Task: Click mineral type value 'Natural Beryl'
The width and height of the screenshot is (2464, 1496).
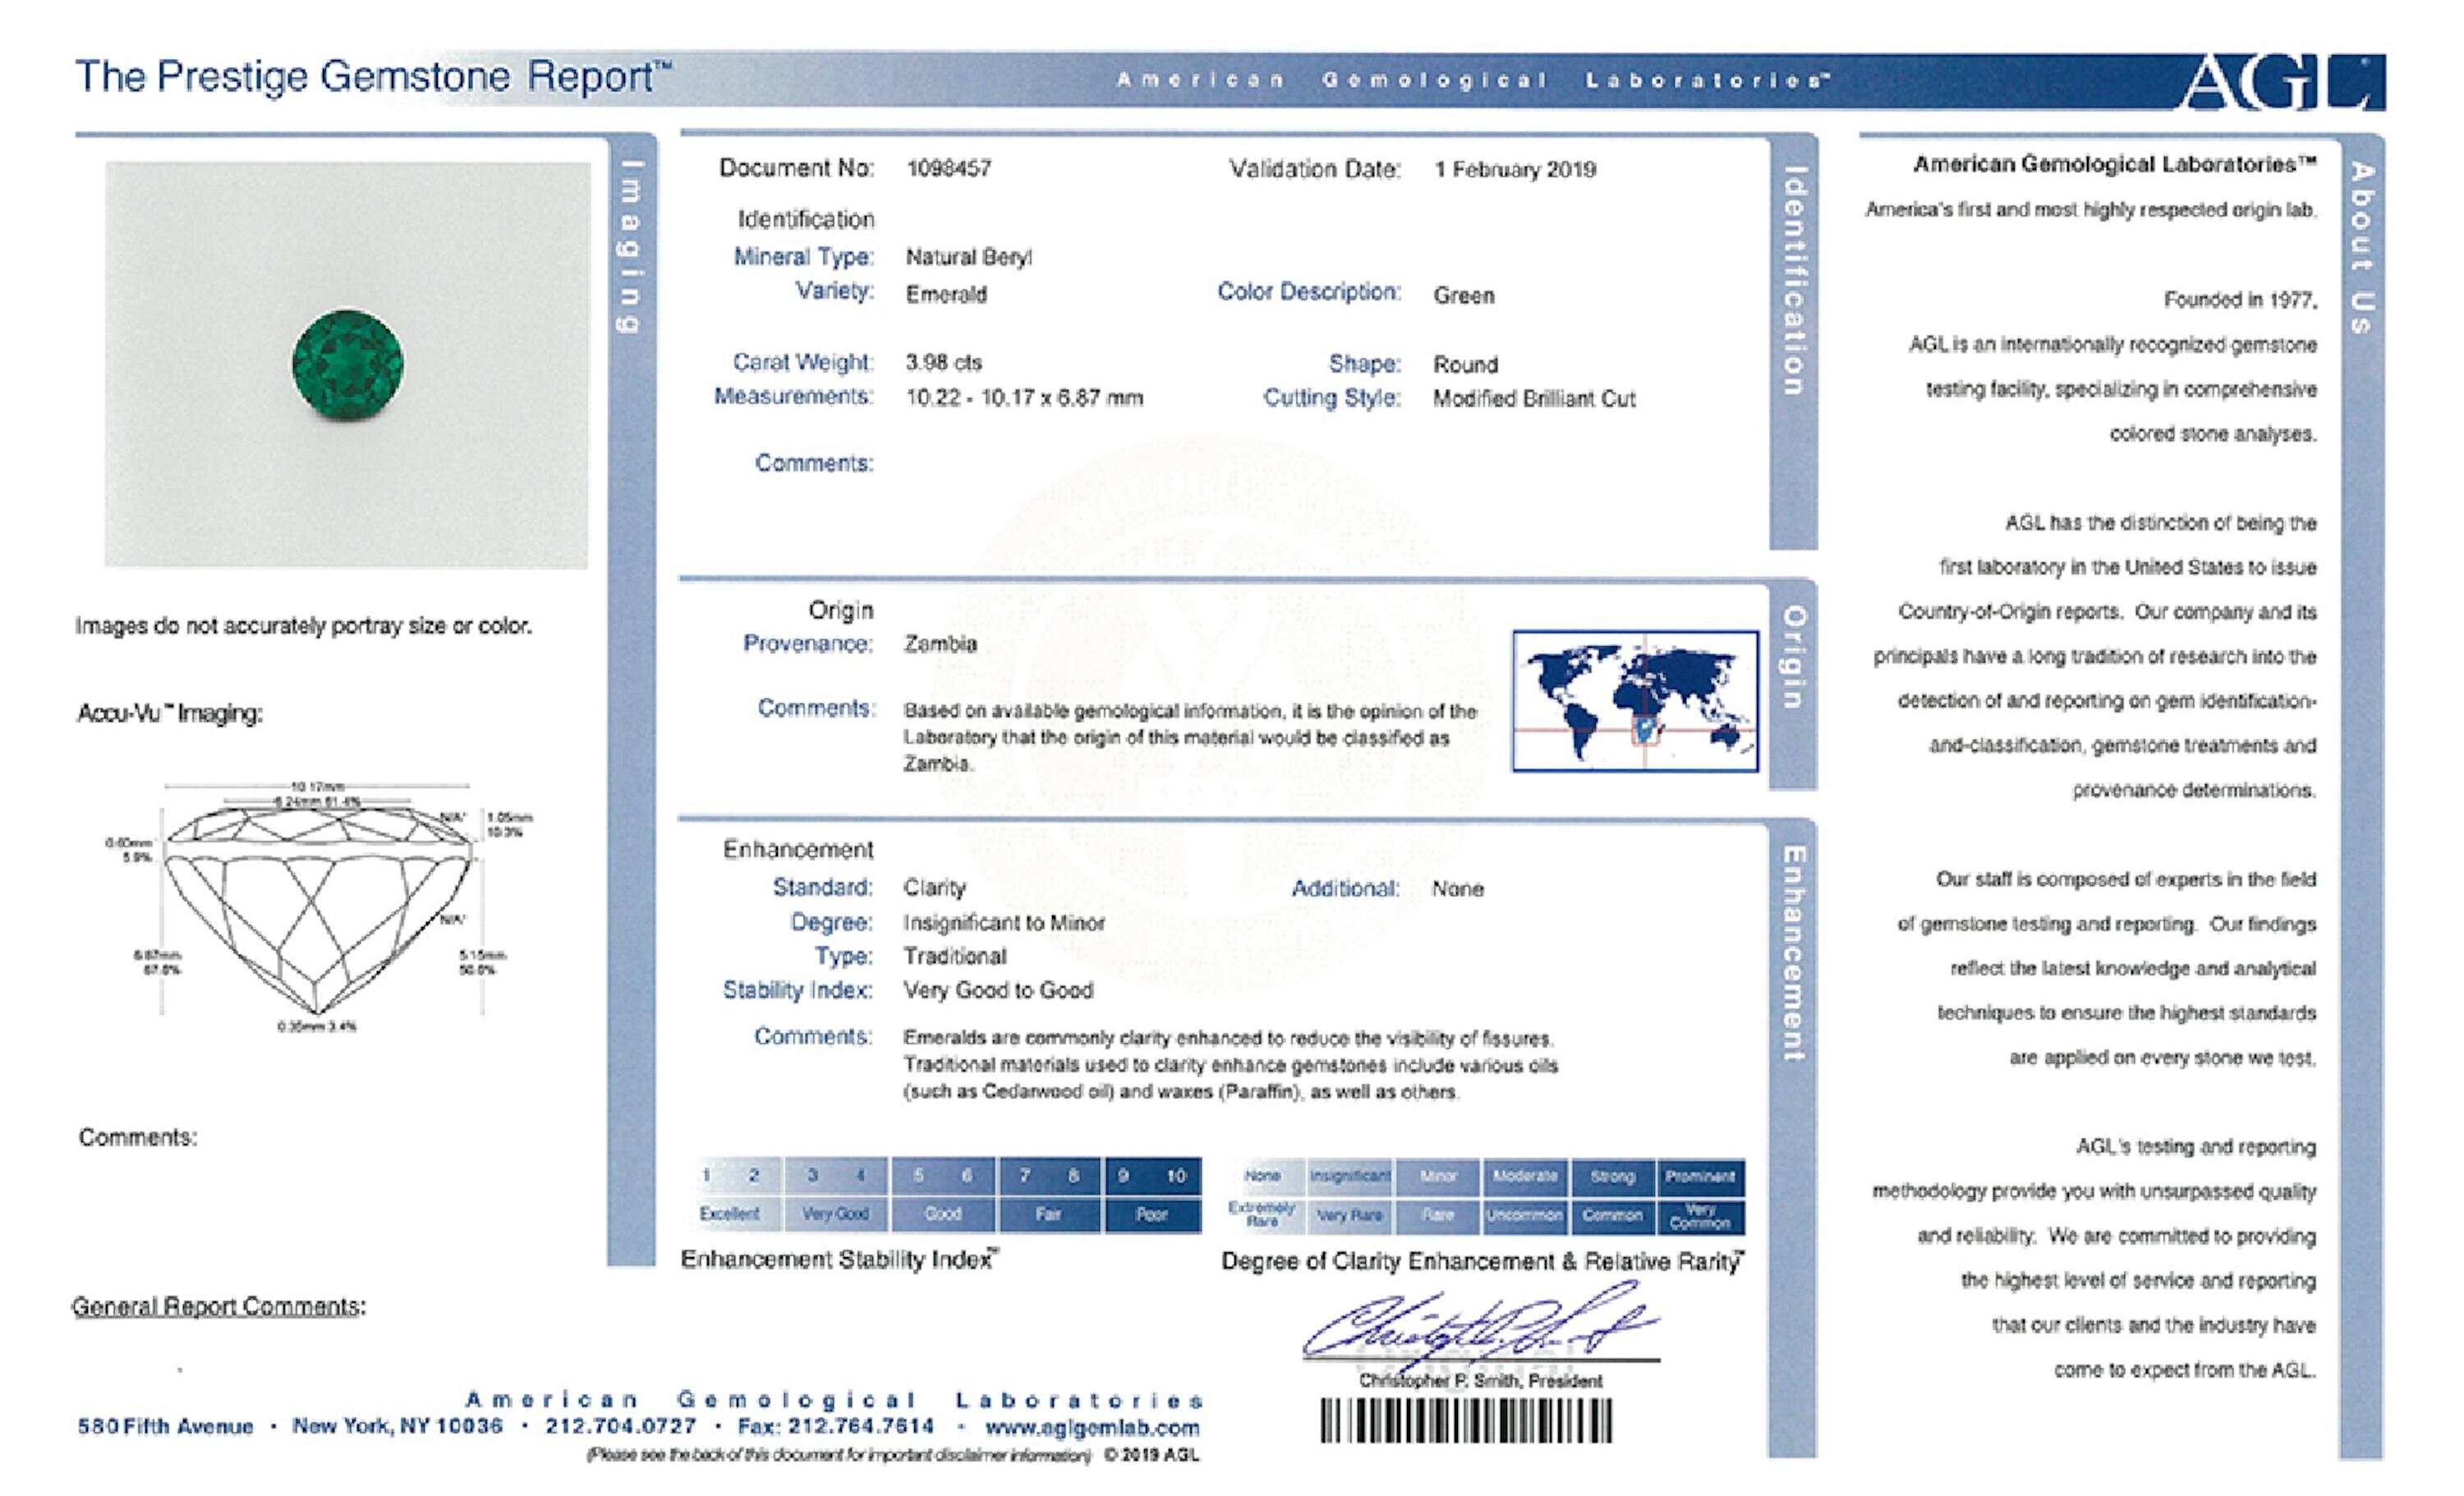Action: 969,257
